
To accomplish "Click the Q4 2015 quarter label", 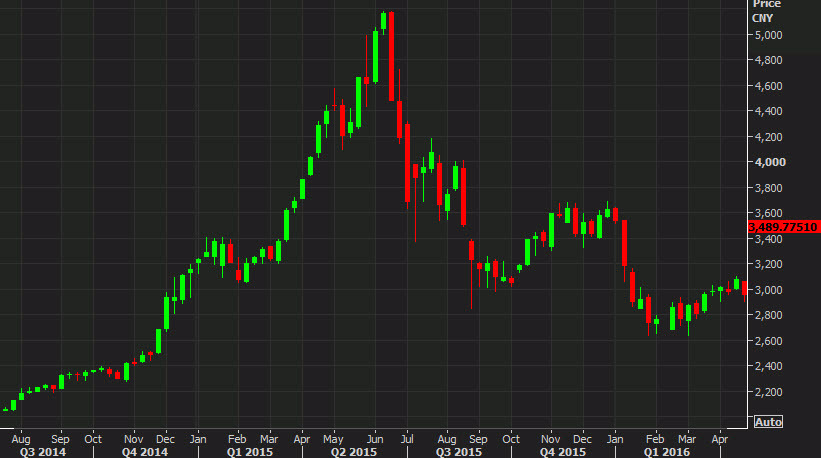I will [x=562, y=452].
